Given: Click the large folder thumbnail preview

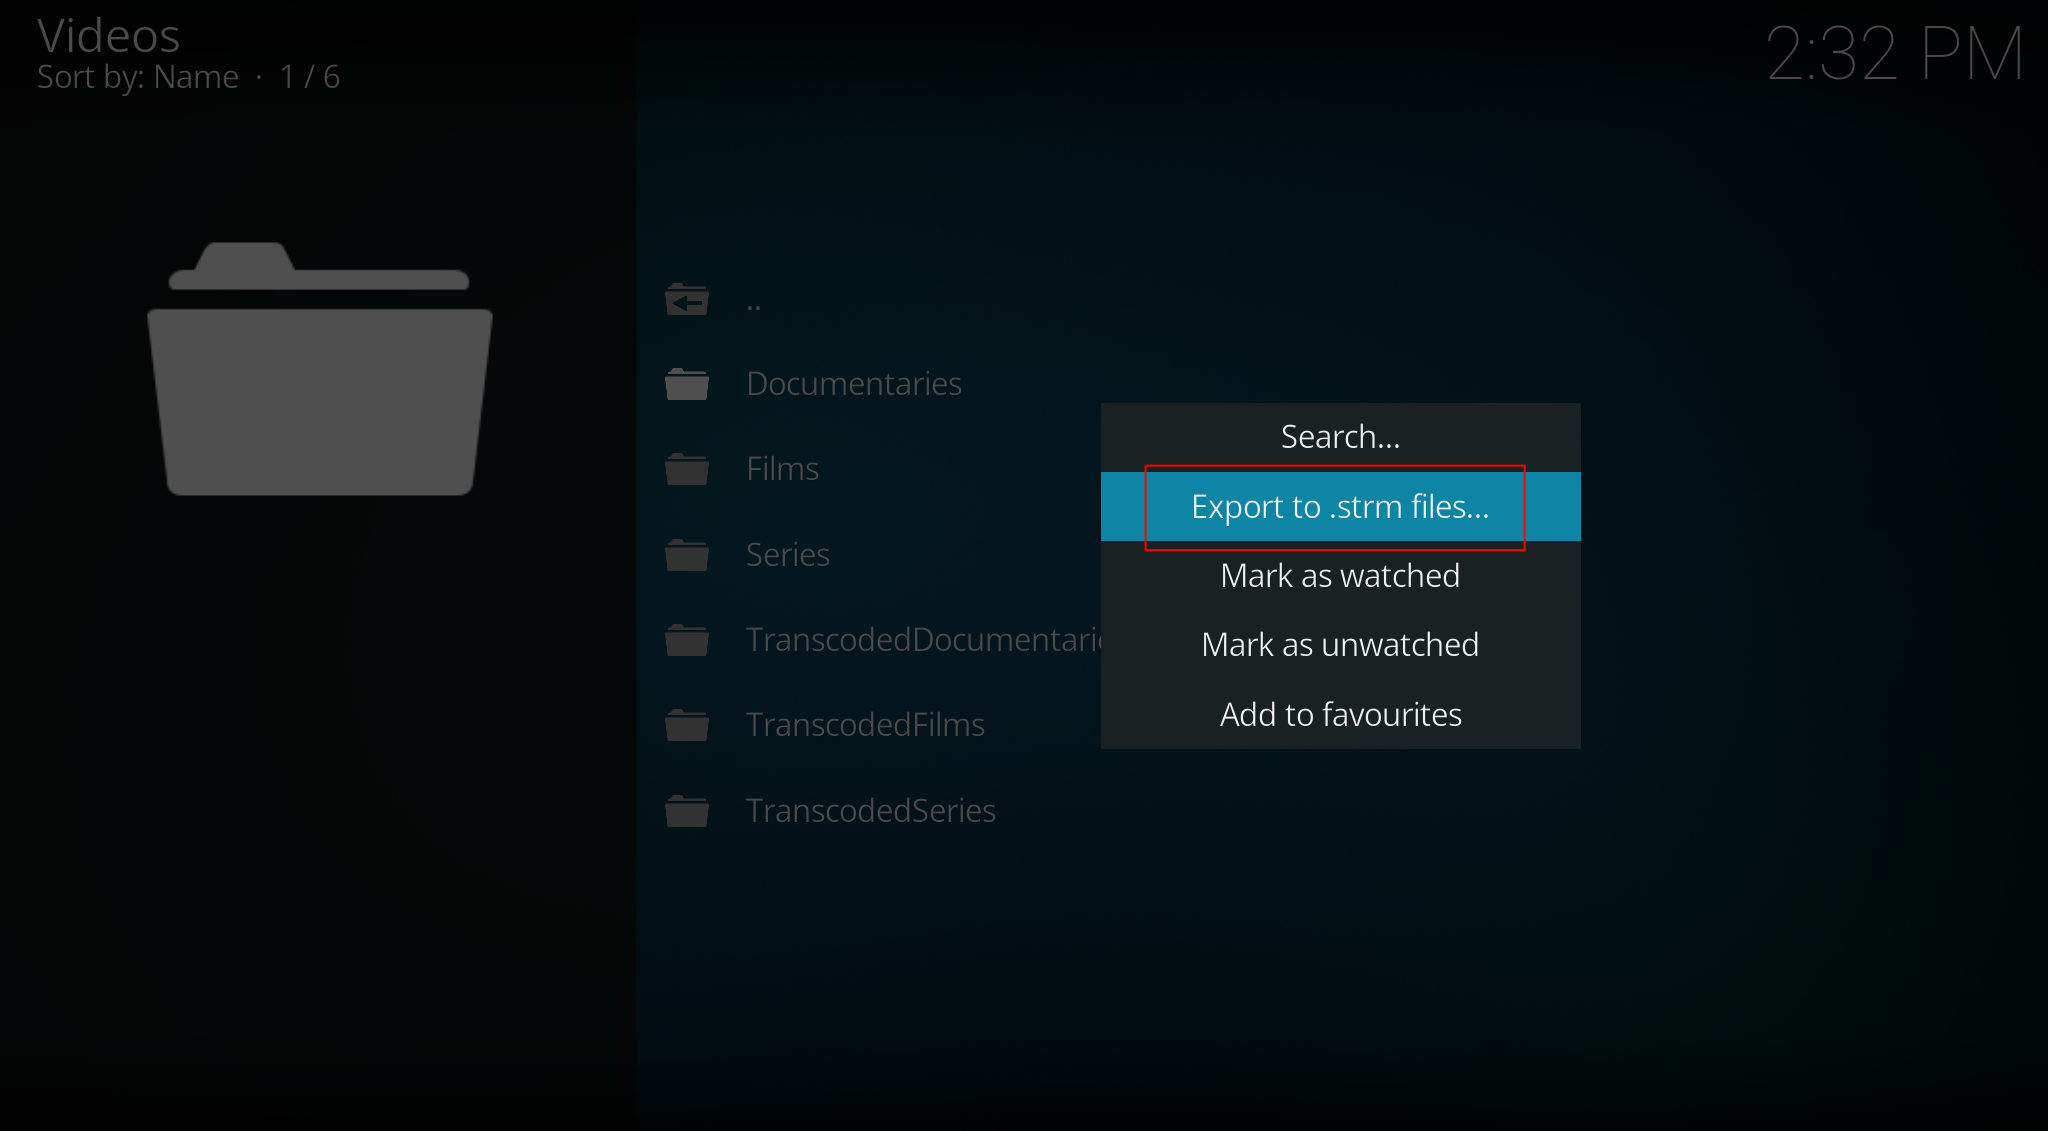Looking at the screenshot, I should [320, 370].
